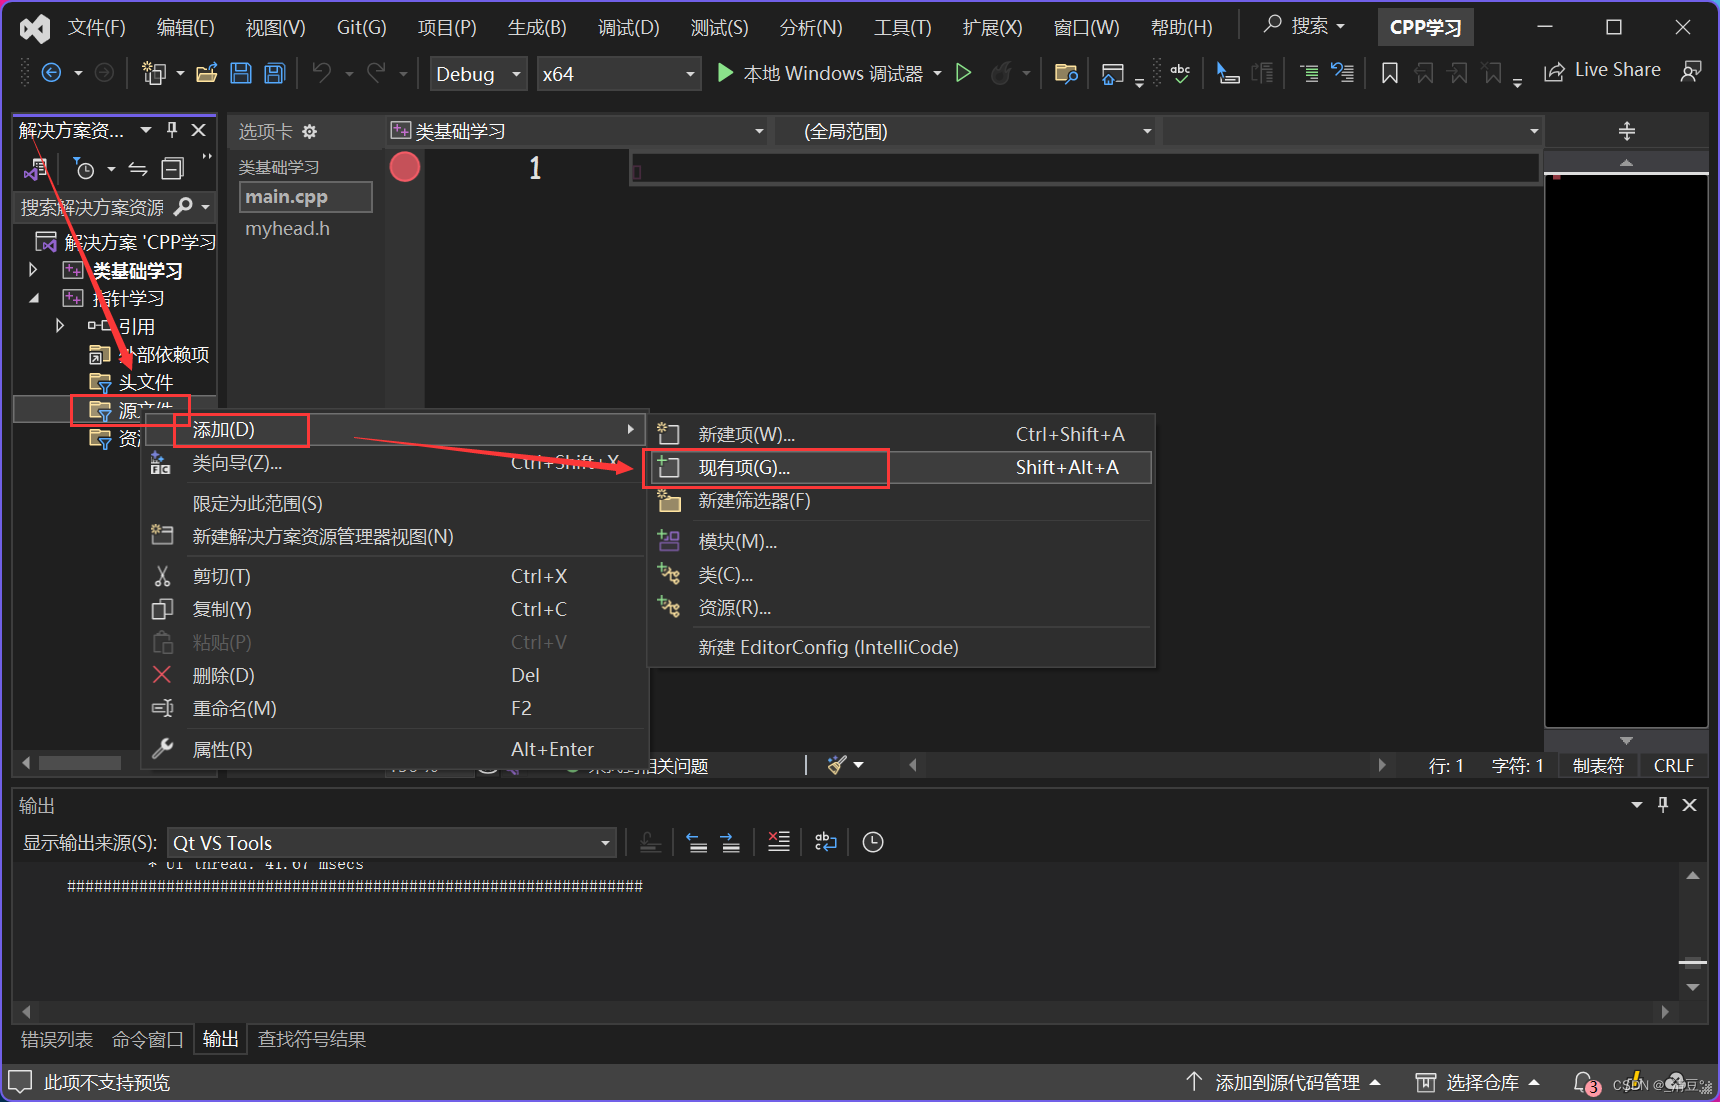Image resolution: width=1720 pixels, height=1102 pixels.
Task: Switch to the 命令窗口 tab
Action: [148, 1040]
